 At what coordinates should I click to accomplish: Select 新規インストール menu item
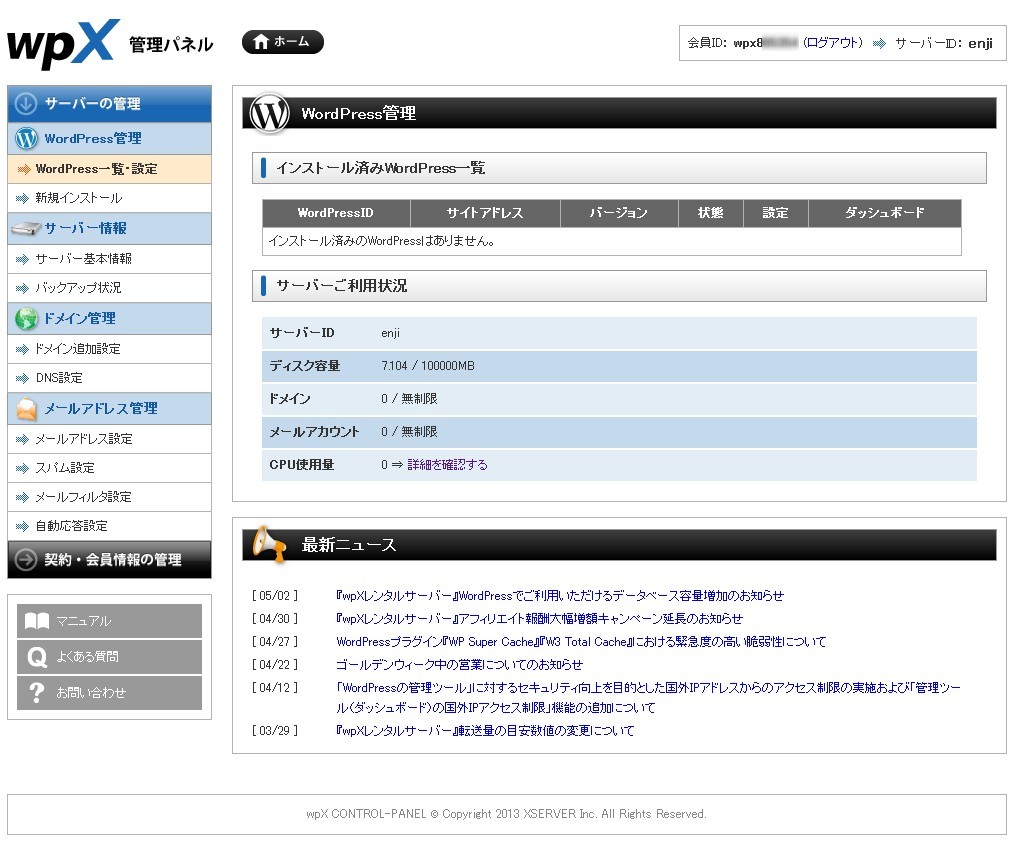[110, 198]
